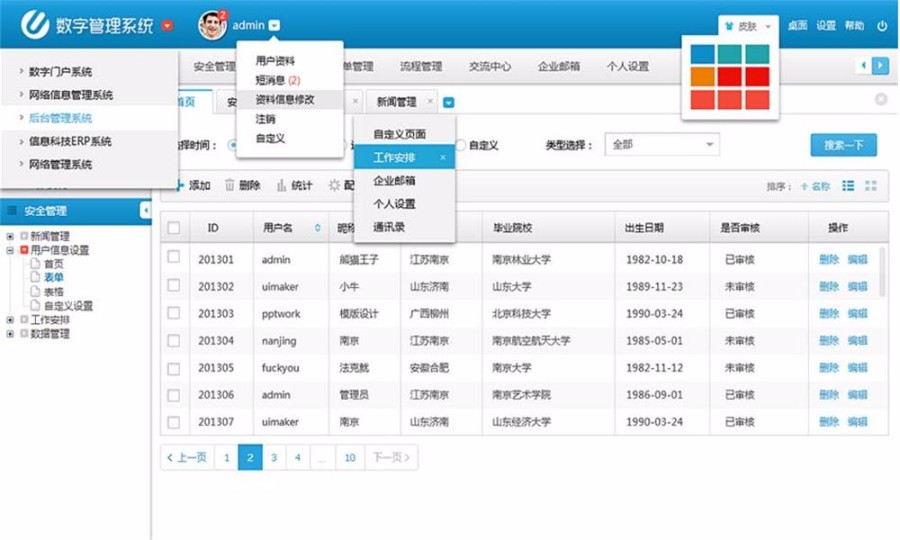Click the 安全管理 panel header icon
This screenshot has width=900, height=540.
coord(11,211)
